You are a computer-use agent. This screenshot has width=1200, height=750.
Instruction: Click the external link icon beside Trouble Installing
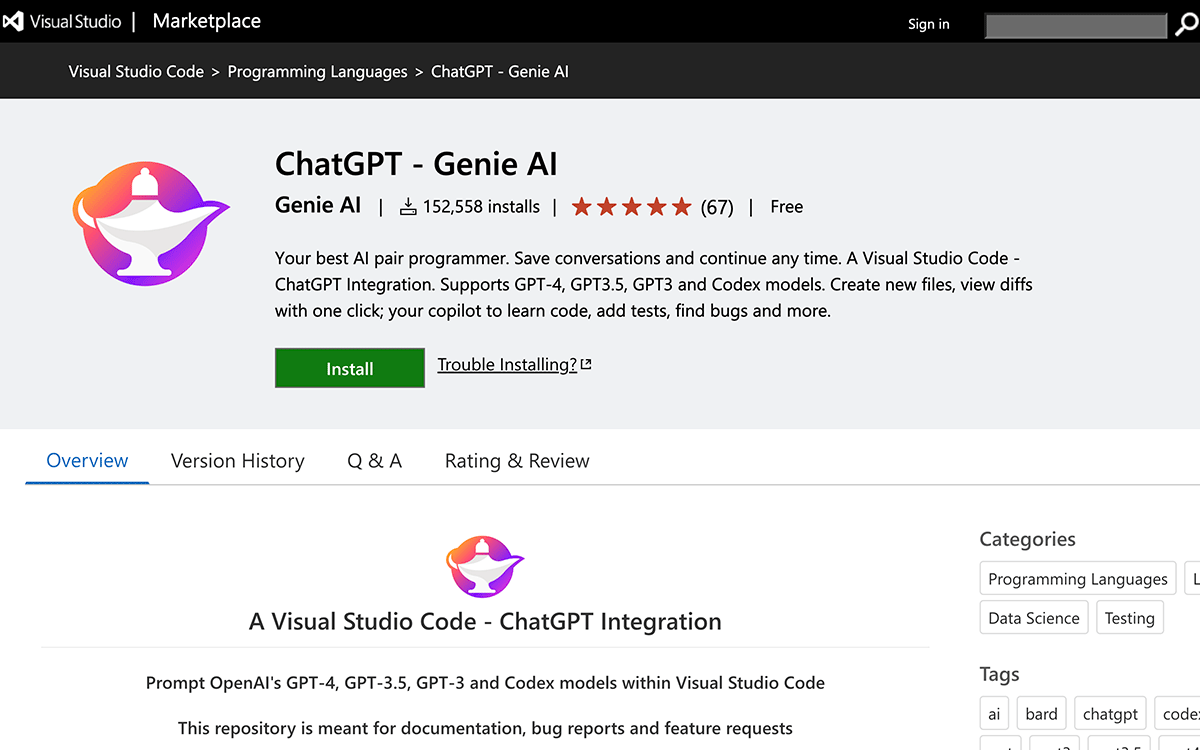(587, 364)
